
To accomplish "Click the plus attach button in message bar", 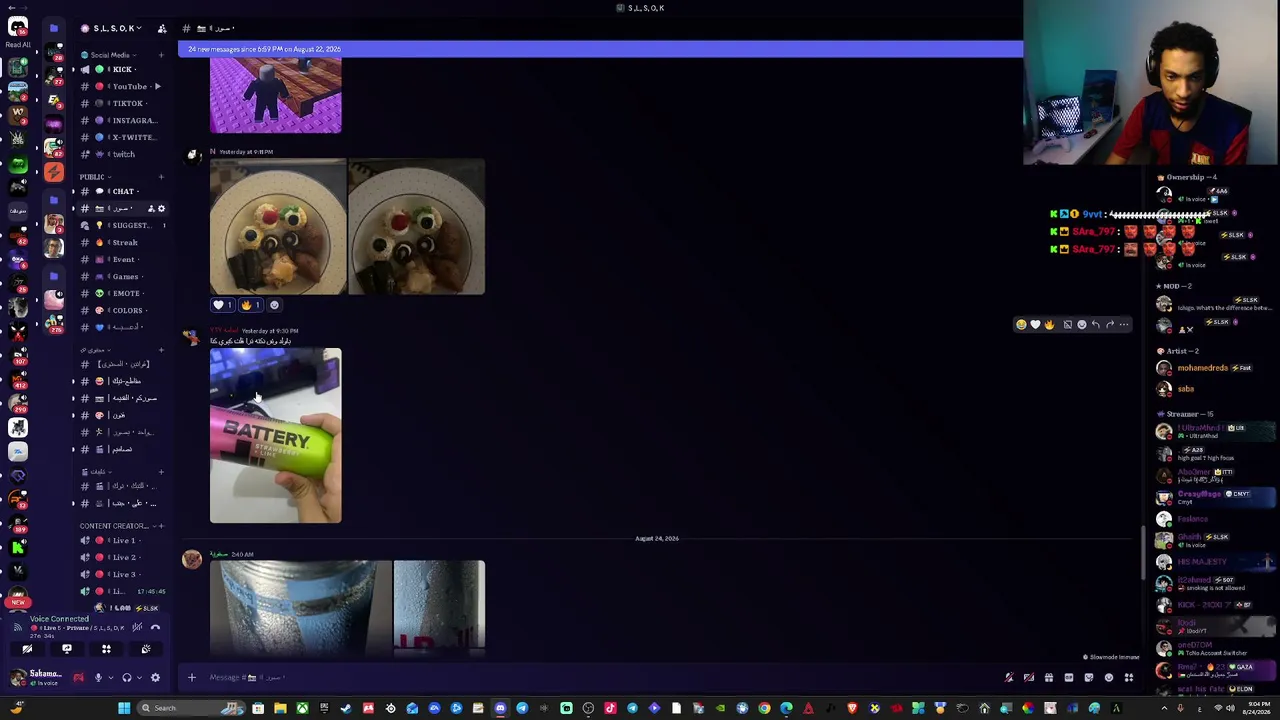I will point(192,677).
